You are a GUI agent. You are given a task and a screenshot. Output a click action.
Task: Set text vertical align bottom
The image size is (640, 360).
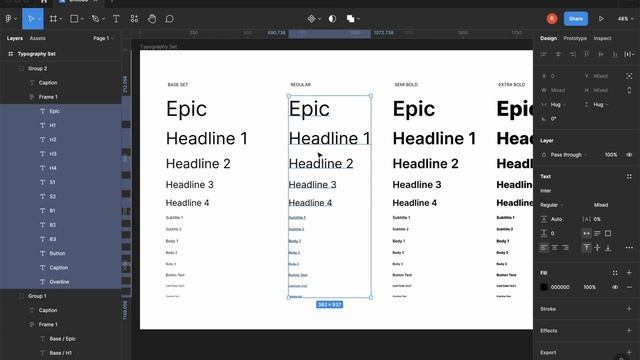(608, 247)
